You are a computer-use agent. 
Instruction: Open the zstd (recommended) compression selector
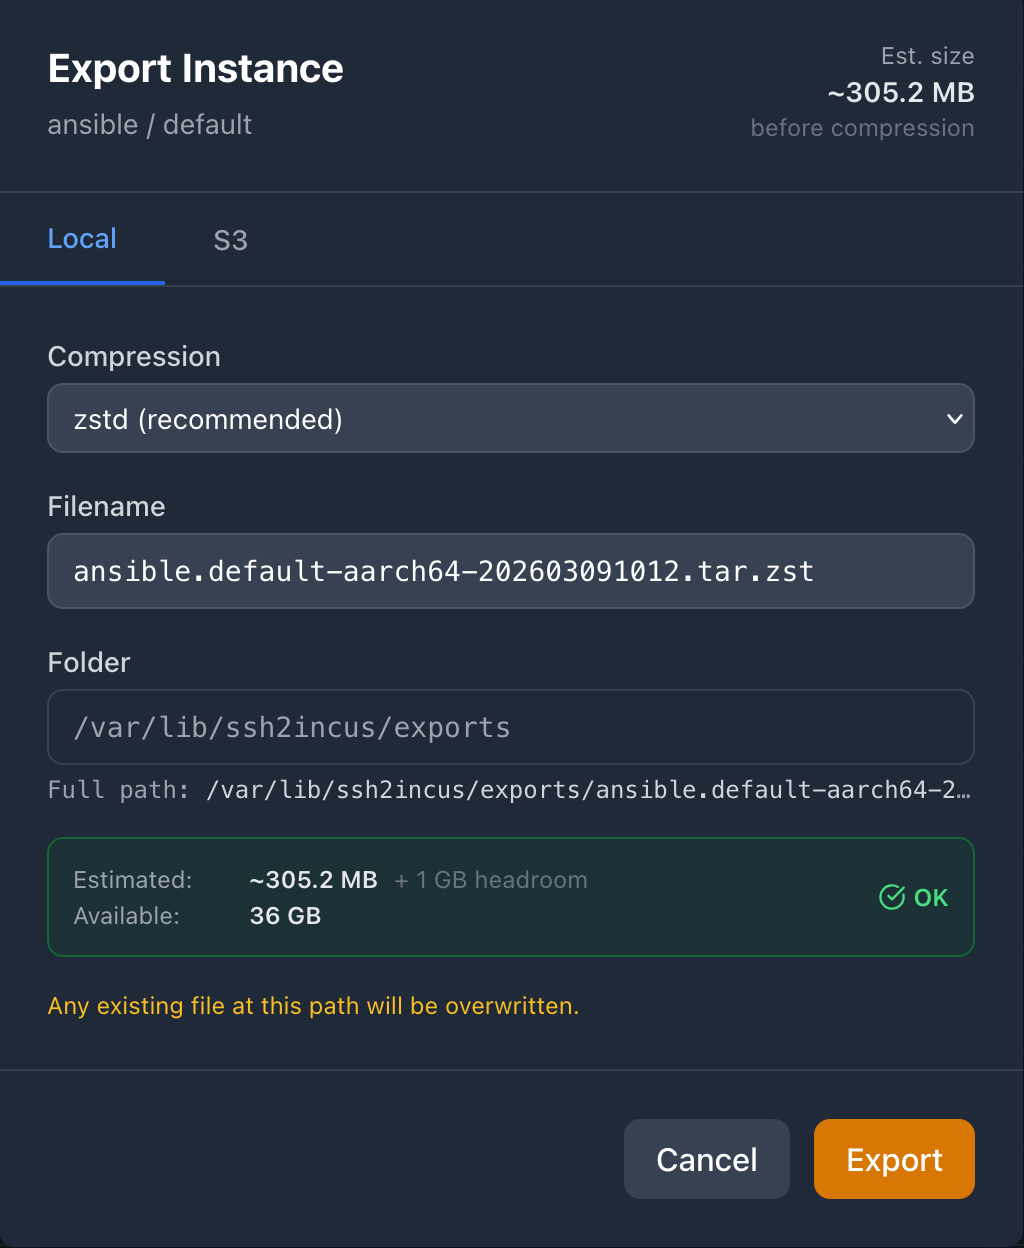[x=510, y=419]
